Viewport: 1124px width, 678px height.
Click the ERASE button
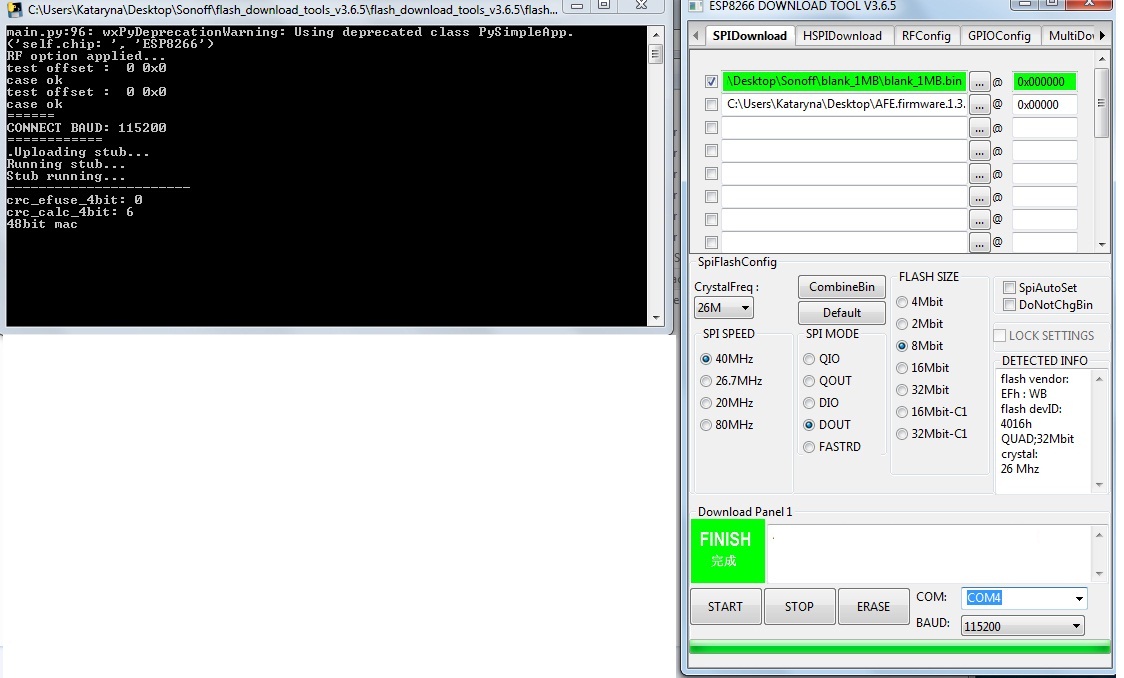click(872, 607)
